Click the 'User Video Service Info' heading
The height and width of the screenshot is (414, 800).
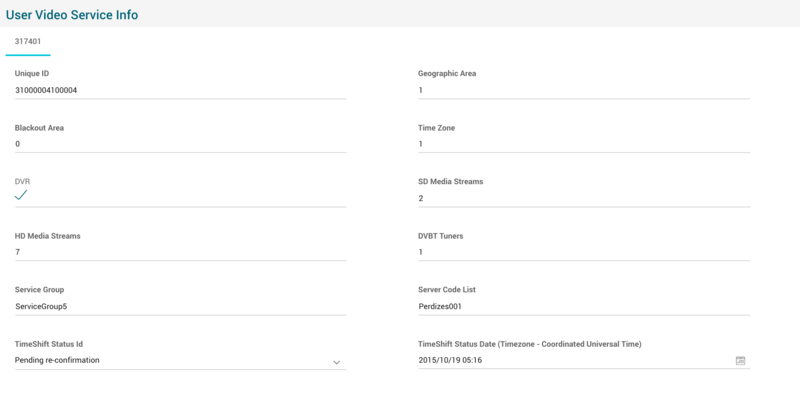click(73, 15)
